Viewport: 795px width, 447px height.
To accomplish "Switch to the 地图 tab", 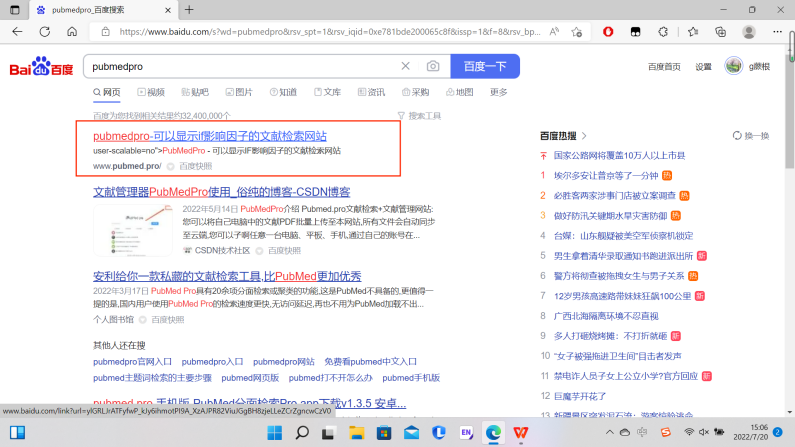I will [460, 92].
